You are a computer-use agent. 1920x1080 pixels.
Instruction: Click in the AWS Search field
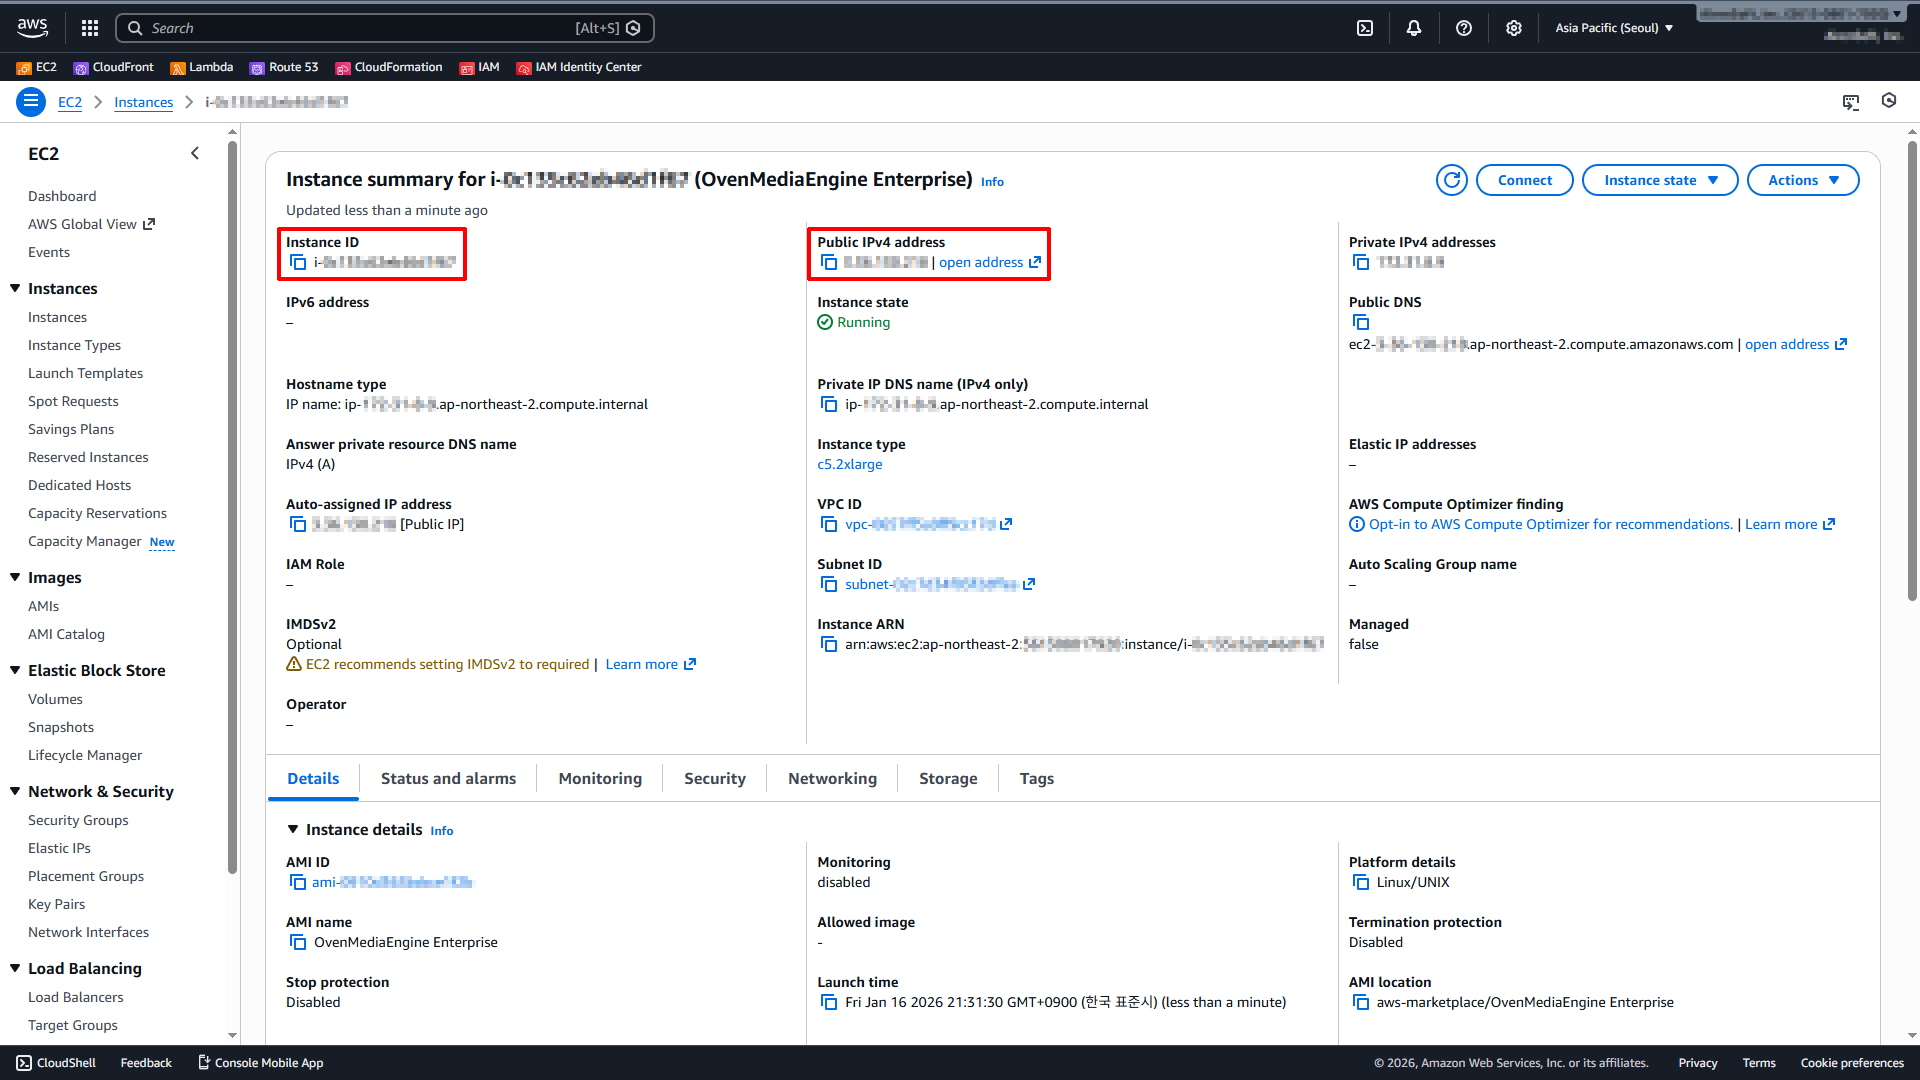tap(360, 28)
